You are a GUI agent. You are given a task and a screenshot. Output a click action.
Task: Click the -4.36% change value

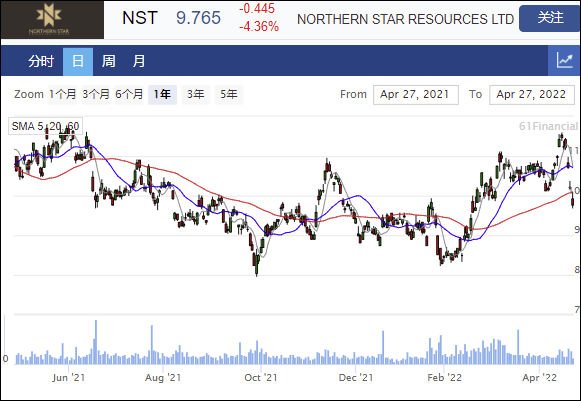(259, 27)
